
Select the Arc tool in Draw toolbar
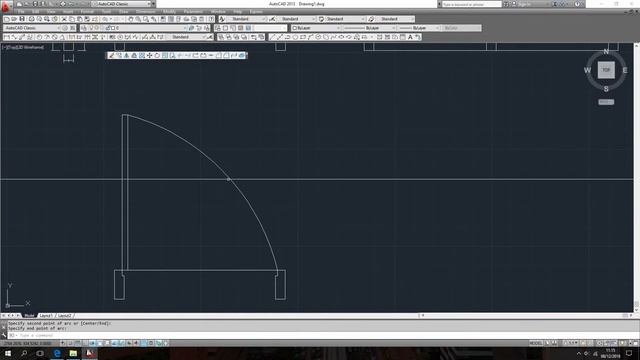pyautogui.click(x=311, y=37)
